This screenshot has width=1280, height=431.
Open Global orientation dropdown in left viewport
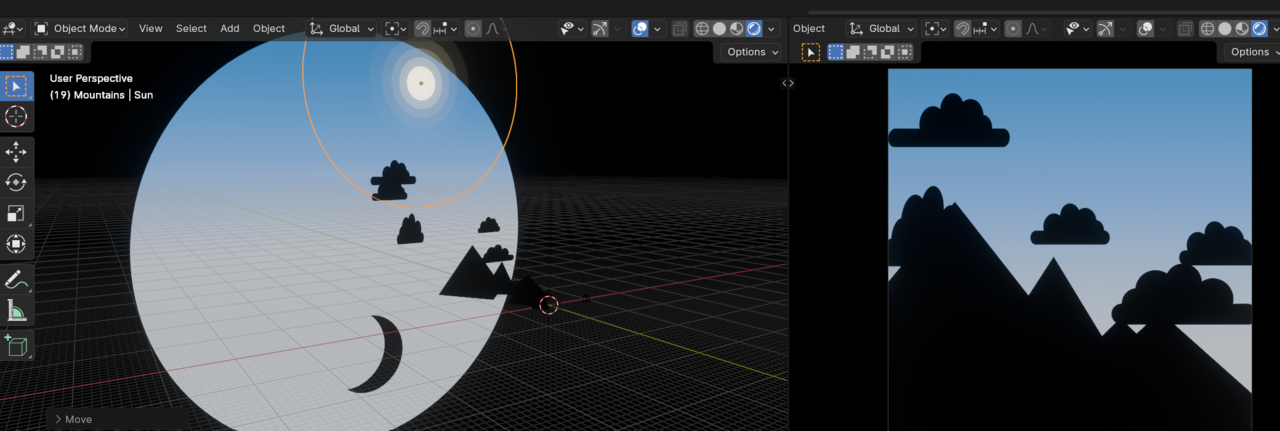343,29
